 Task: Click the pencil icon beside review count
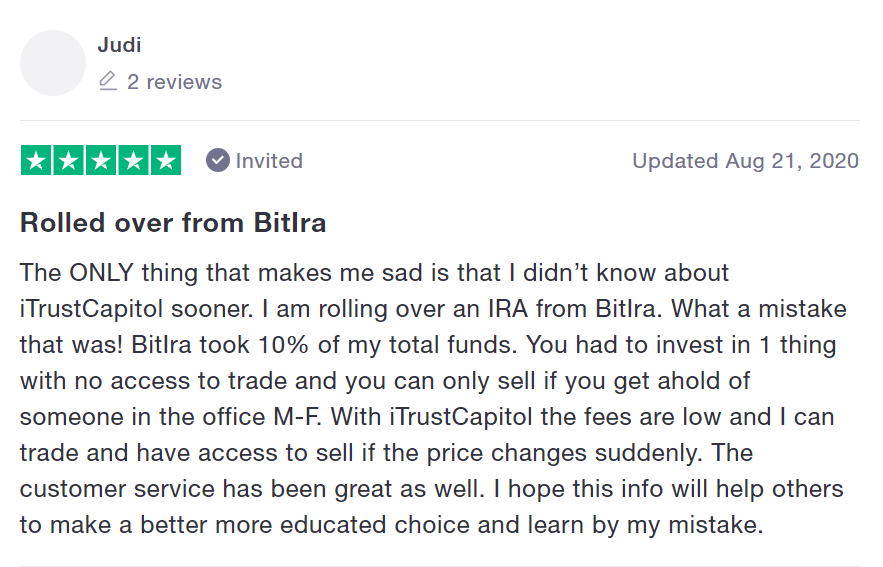(x=108, y=82)
